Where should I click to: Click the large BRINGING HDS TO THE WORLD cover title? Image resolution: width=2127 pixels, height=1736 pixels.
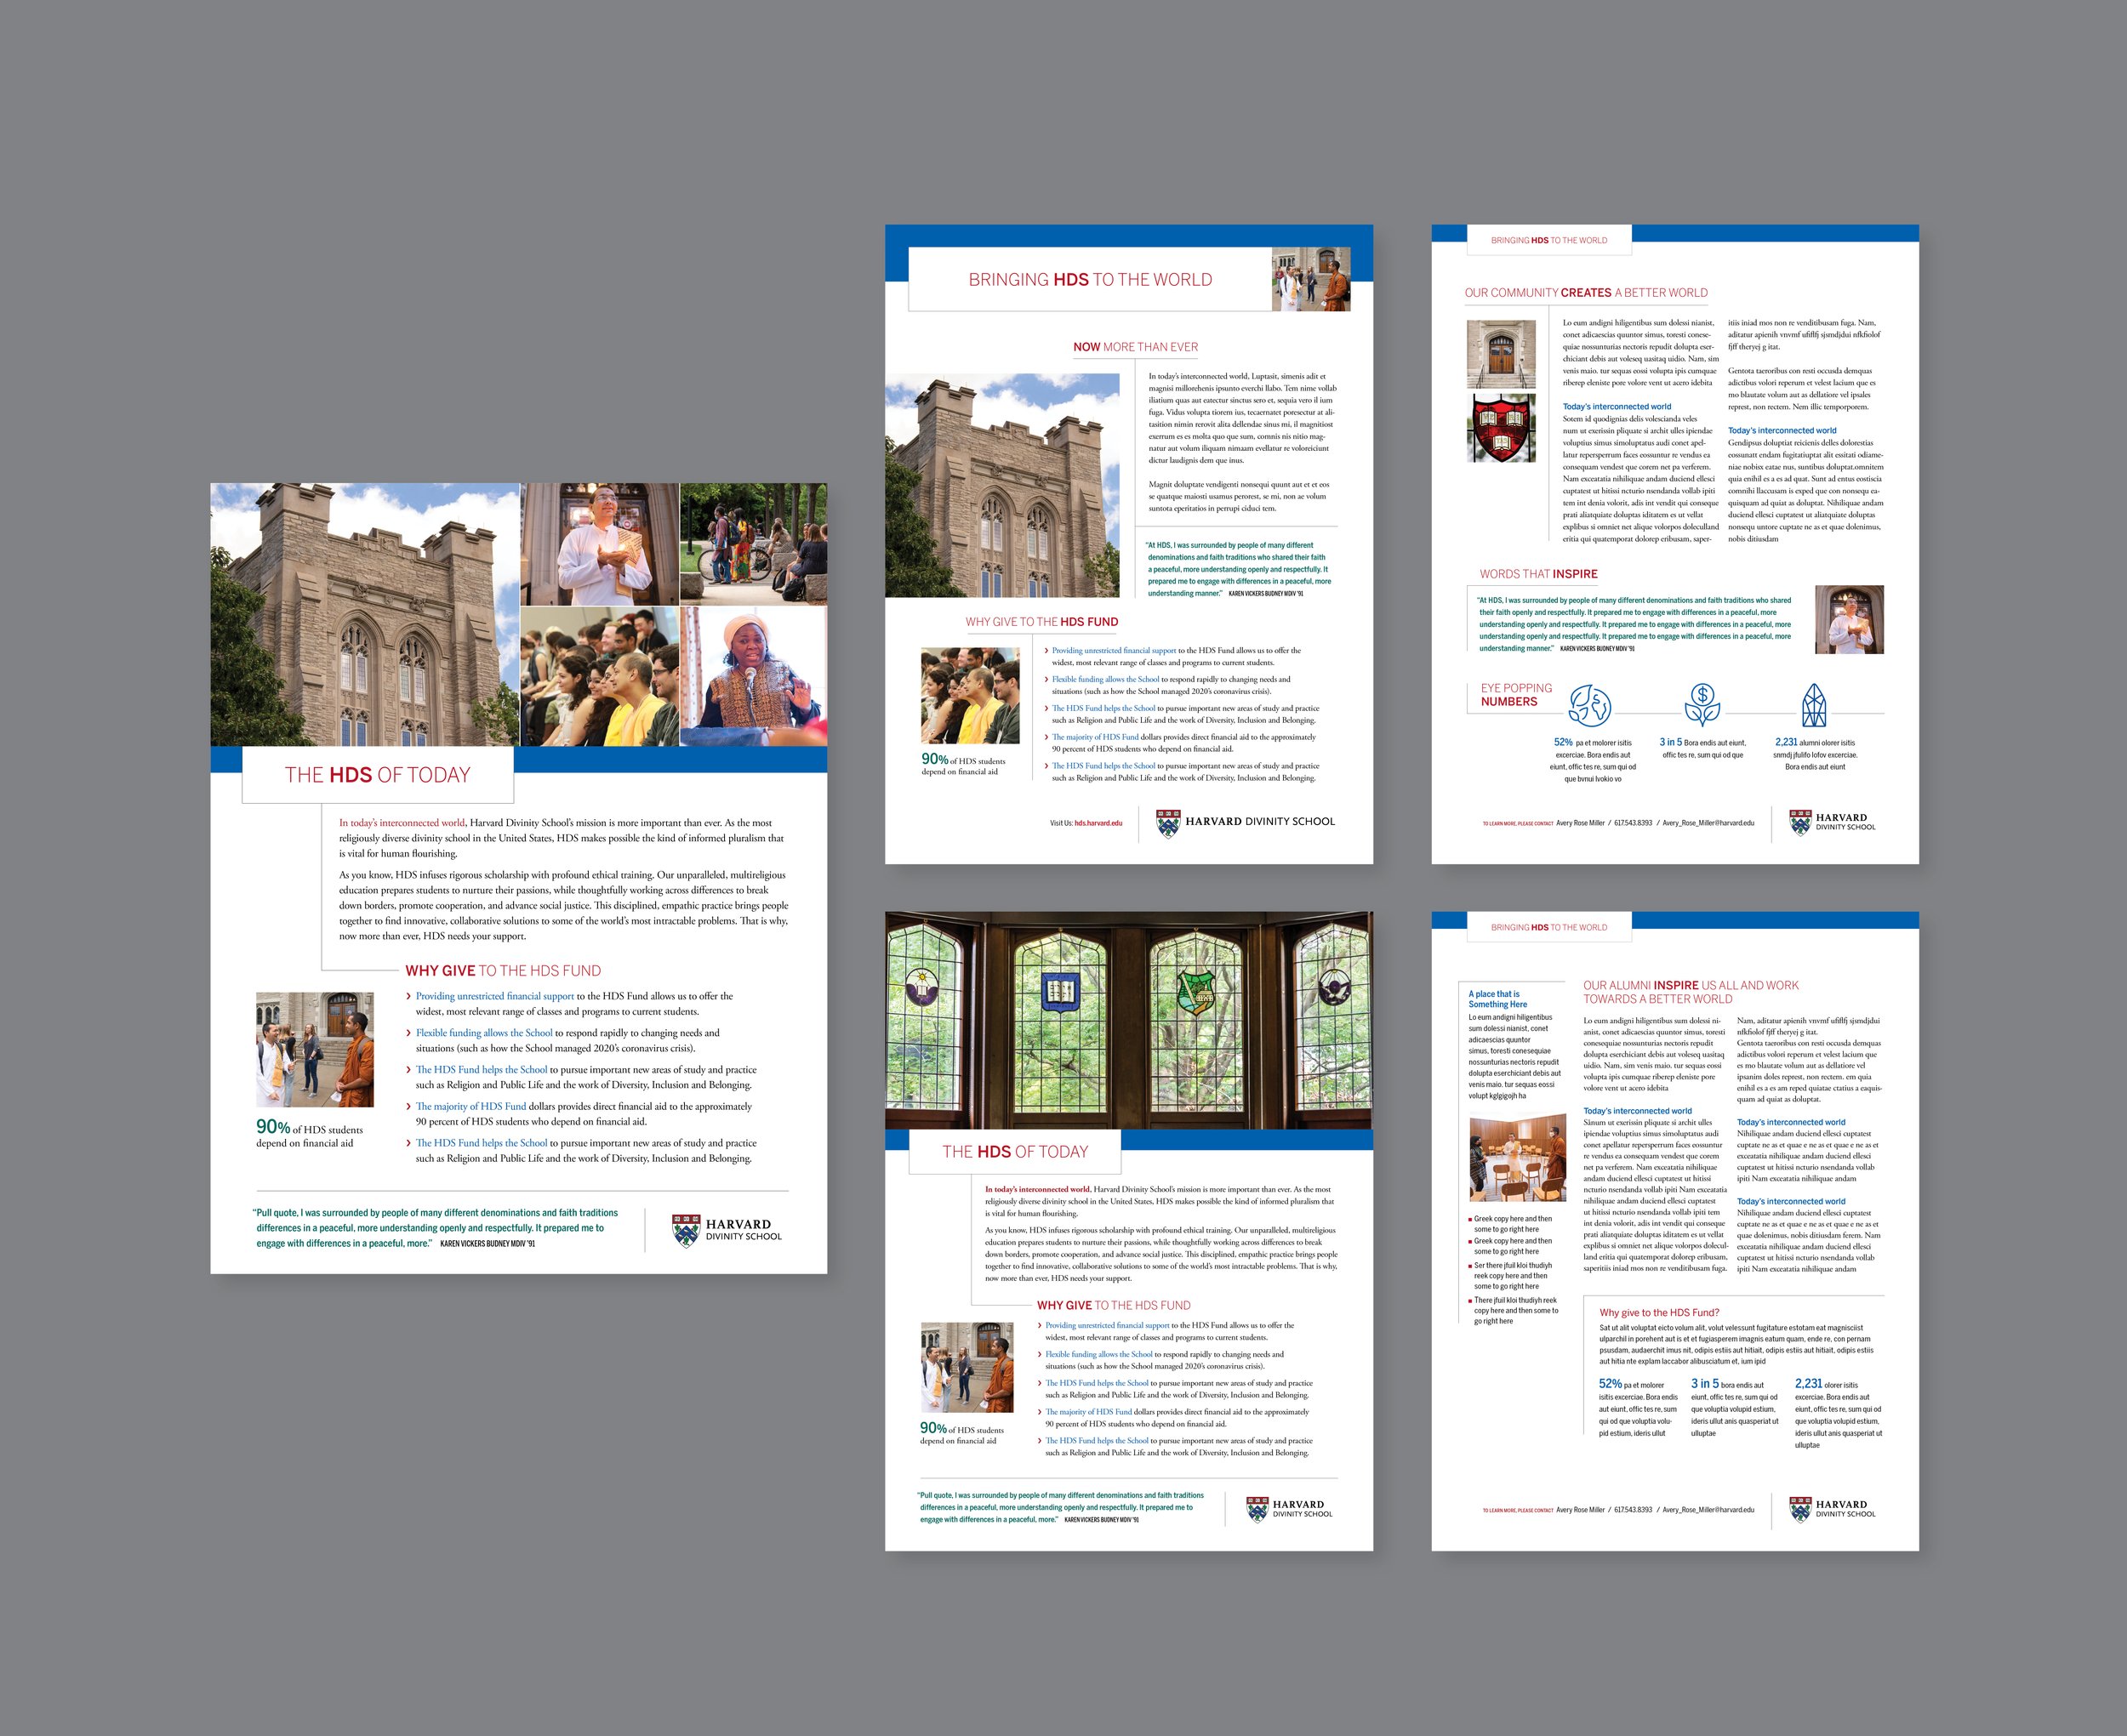click(x=1090, y=280)
